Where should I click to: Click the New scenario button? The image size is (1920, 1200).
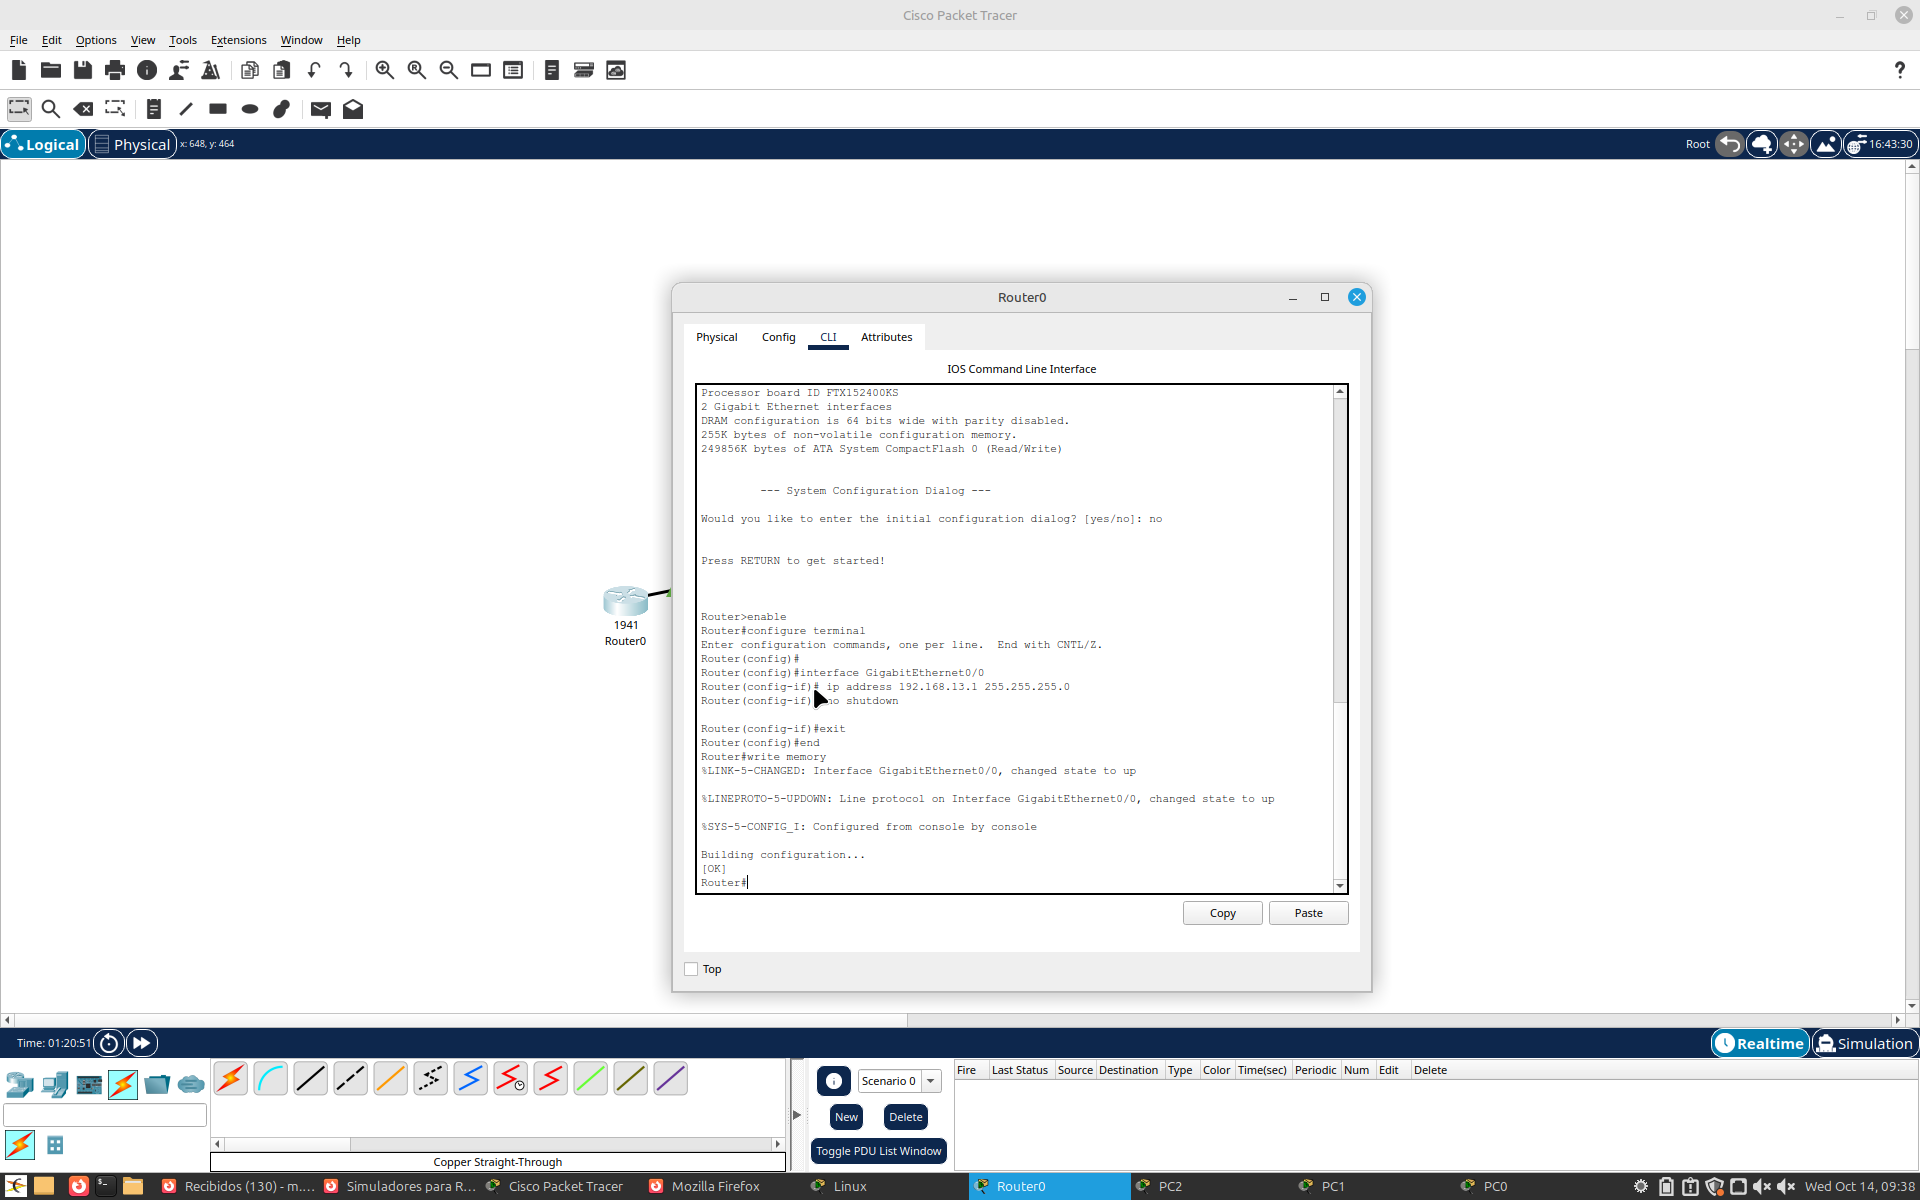[x=846, y=1117]
